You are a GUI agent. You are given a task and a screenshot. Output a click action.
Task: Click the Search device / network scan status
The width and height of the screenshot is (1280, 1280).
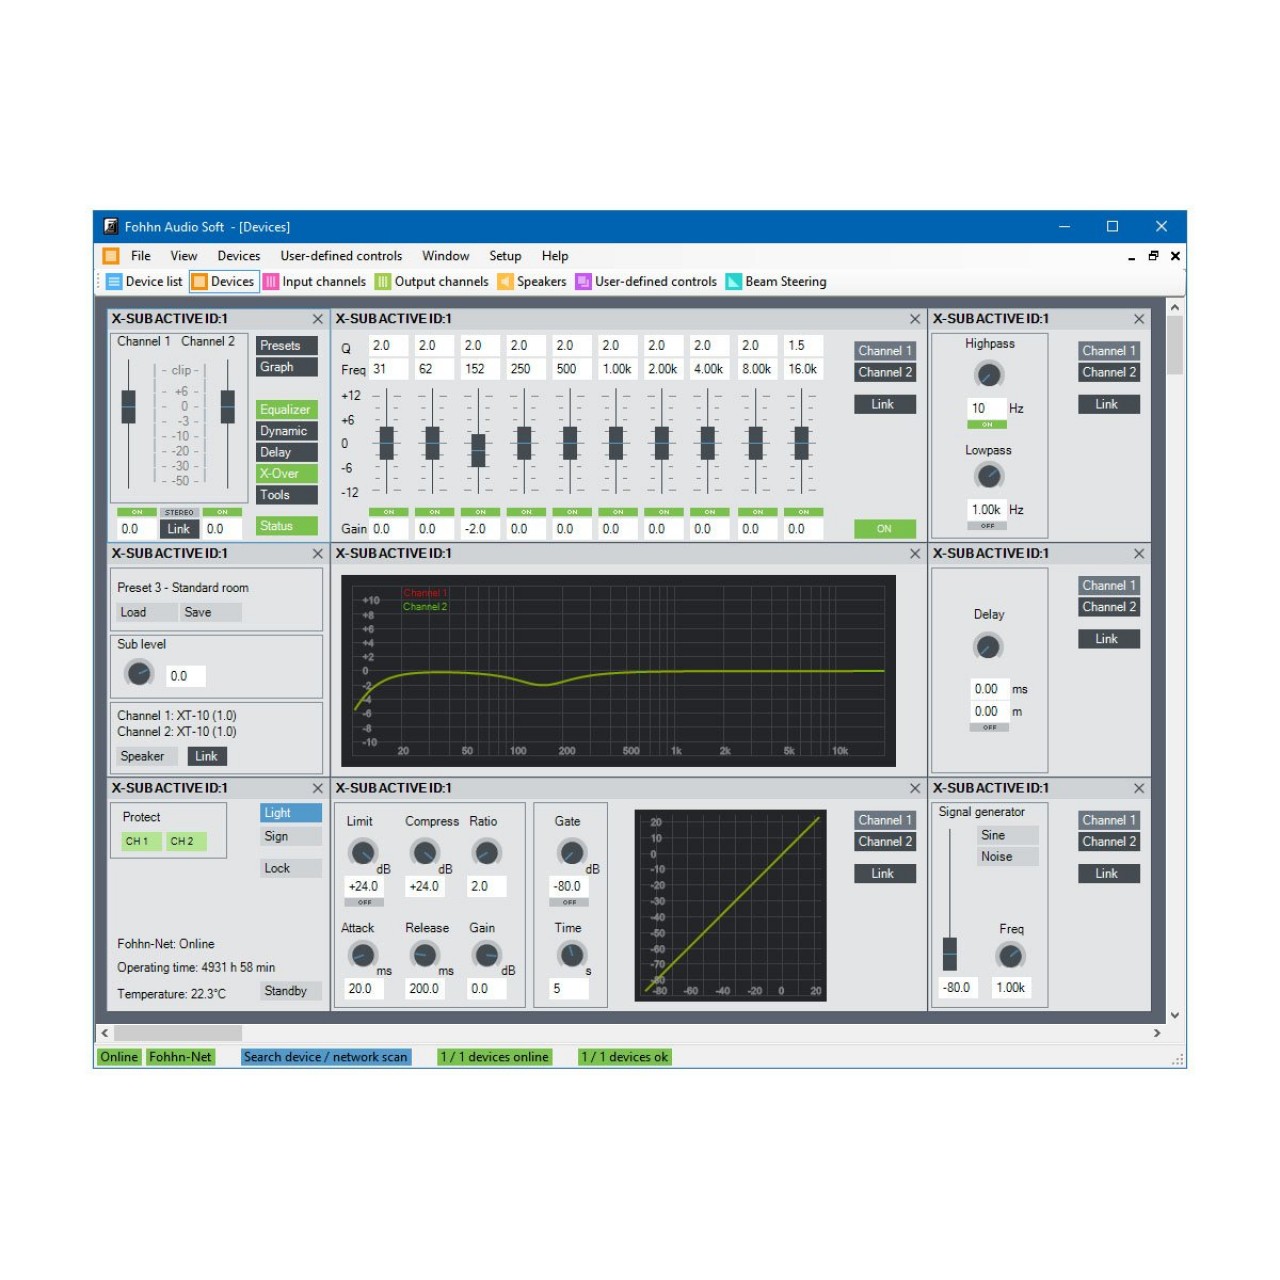326,1057
